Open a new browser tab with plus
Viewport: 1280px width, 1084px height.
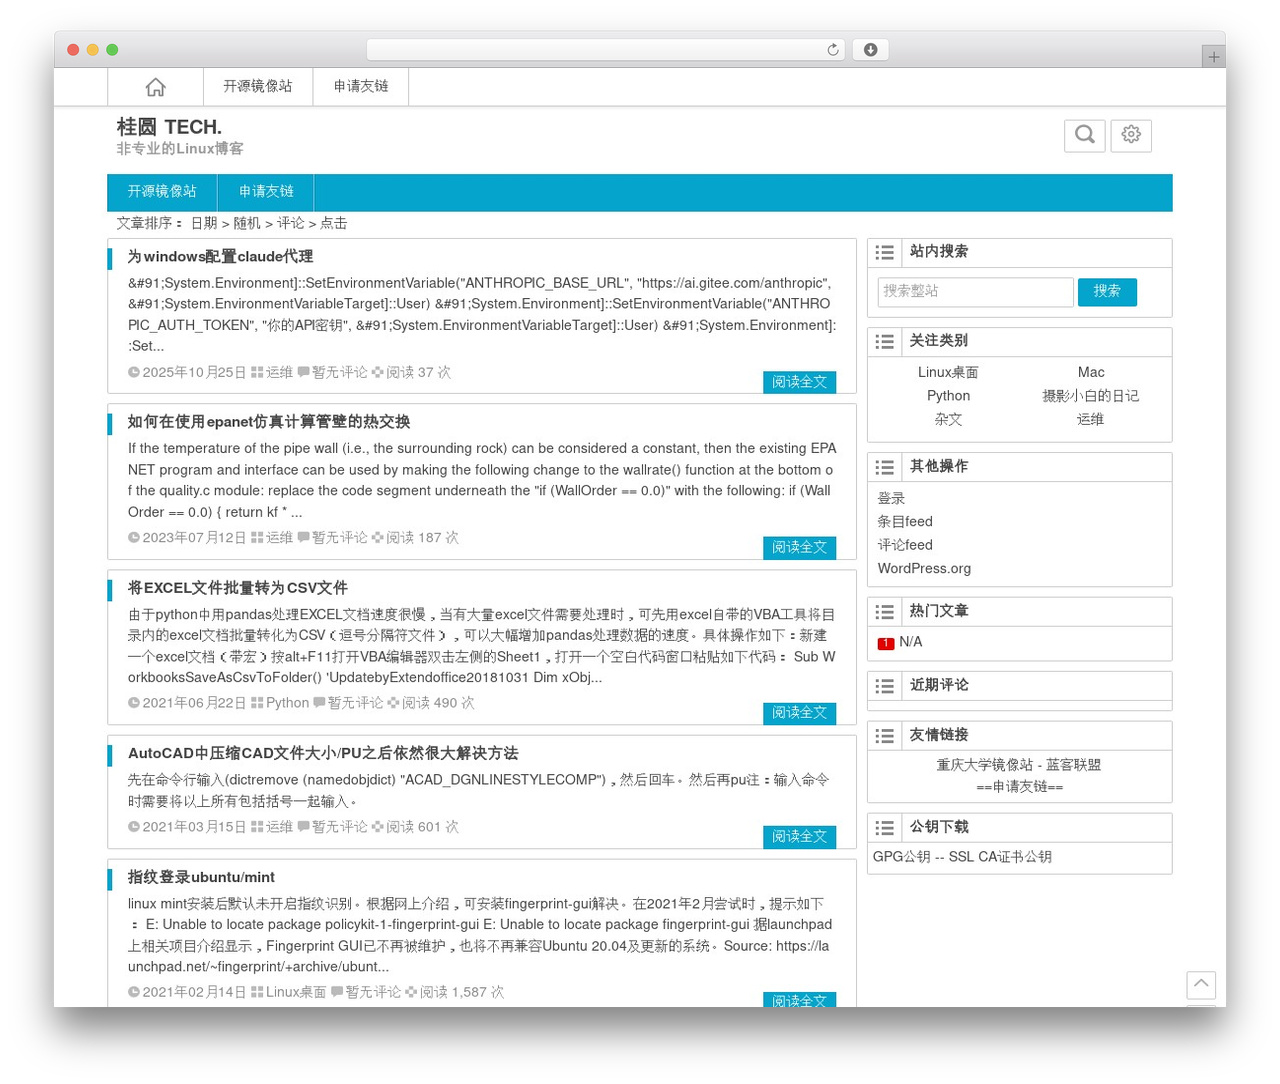(1213, 57)
